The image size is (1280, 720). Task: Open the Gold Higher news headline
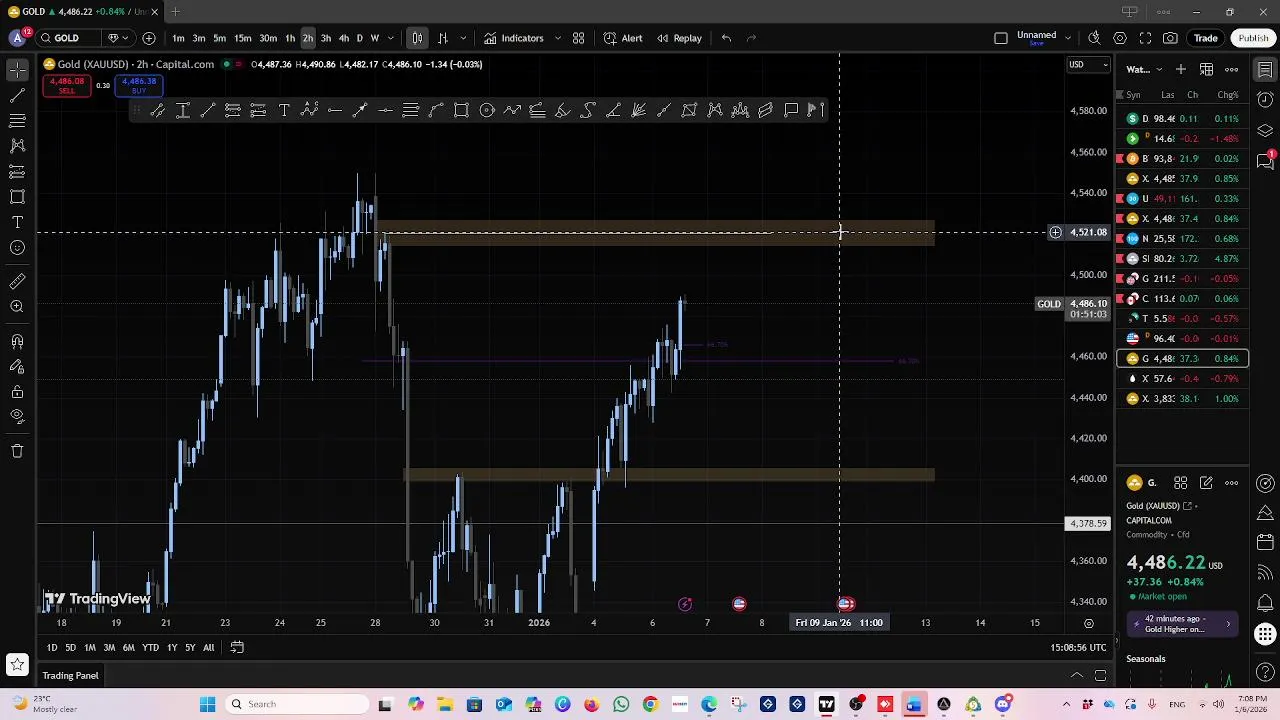click(x=1181, y=624)
